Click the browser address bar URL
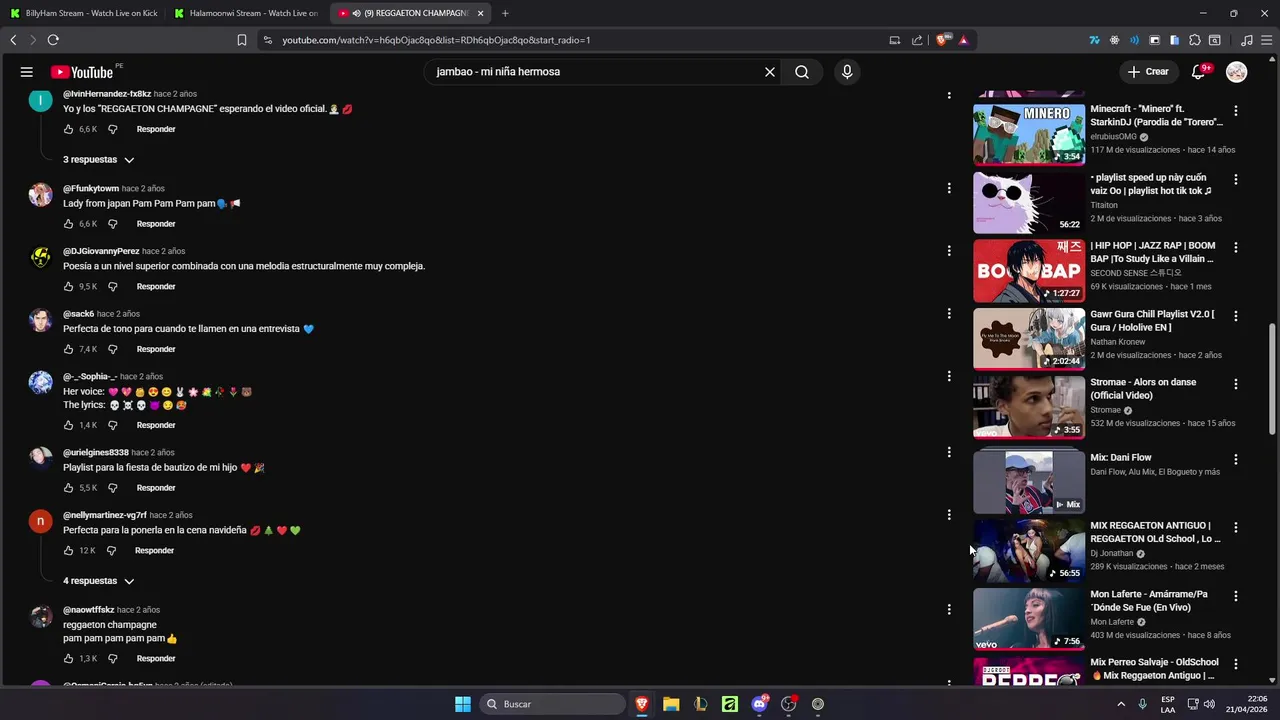1280x720 pixels. coord(436,40)
